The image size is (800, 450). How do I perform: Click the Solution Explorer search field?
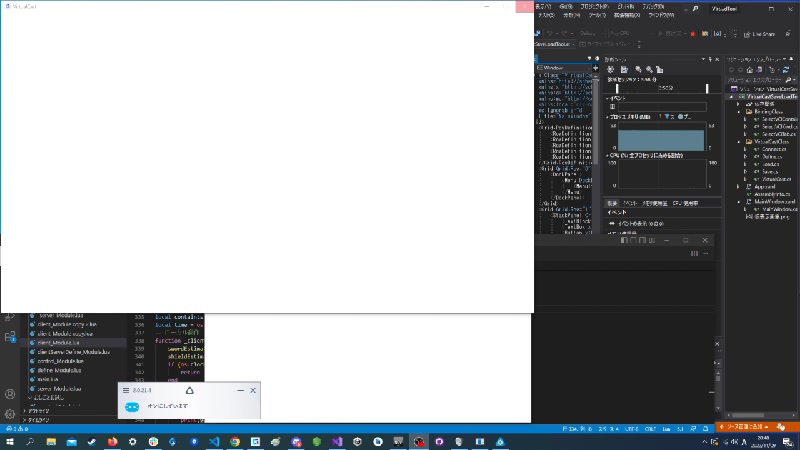tap(759, 80)
